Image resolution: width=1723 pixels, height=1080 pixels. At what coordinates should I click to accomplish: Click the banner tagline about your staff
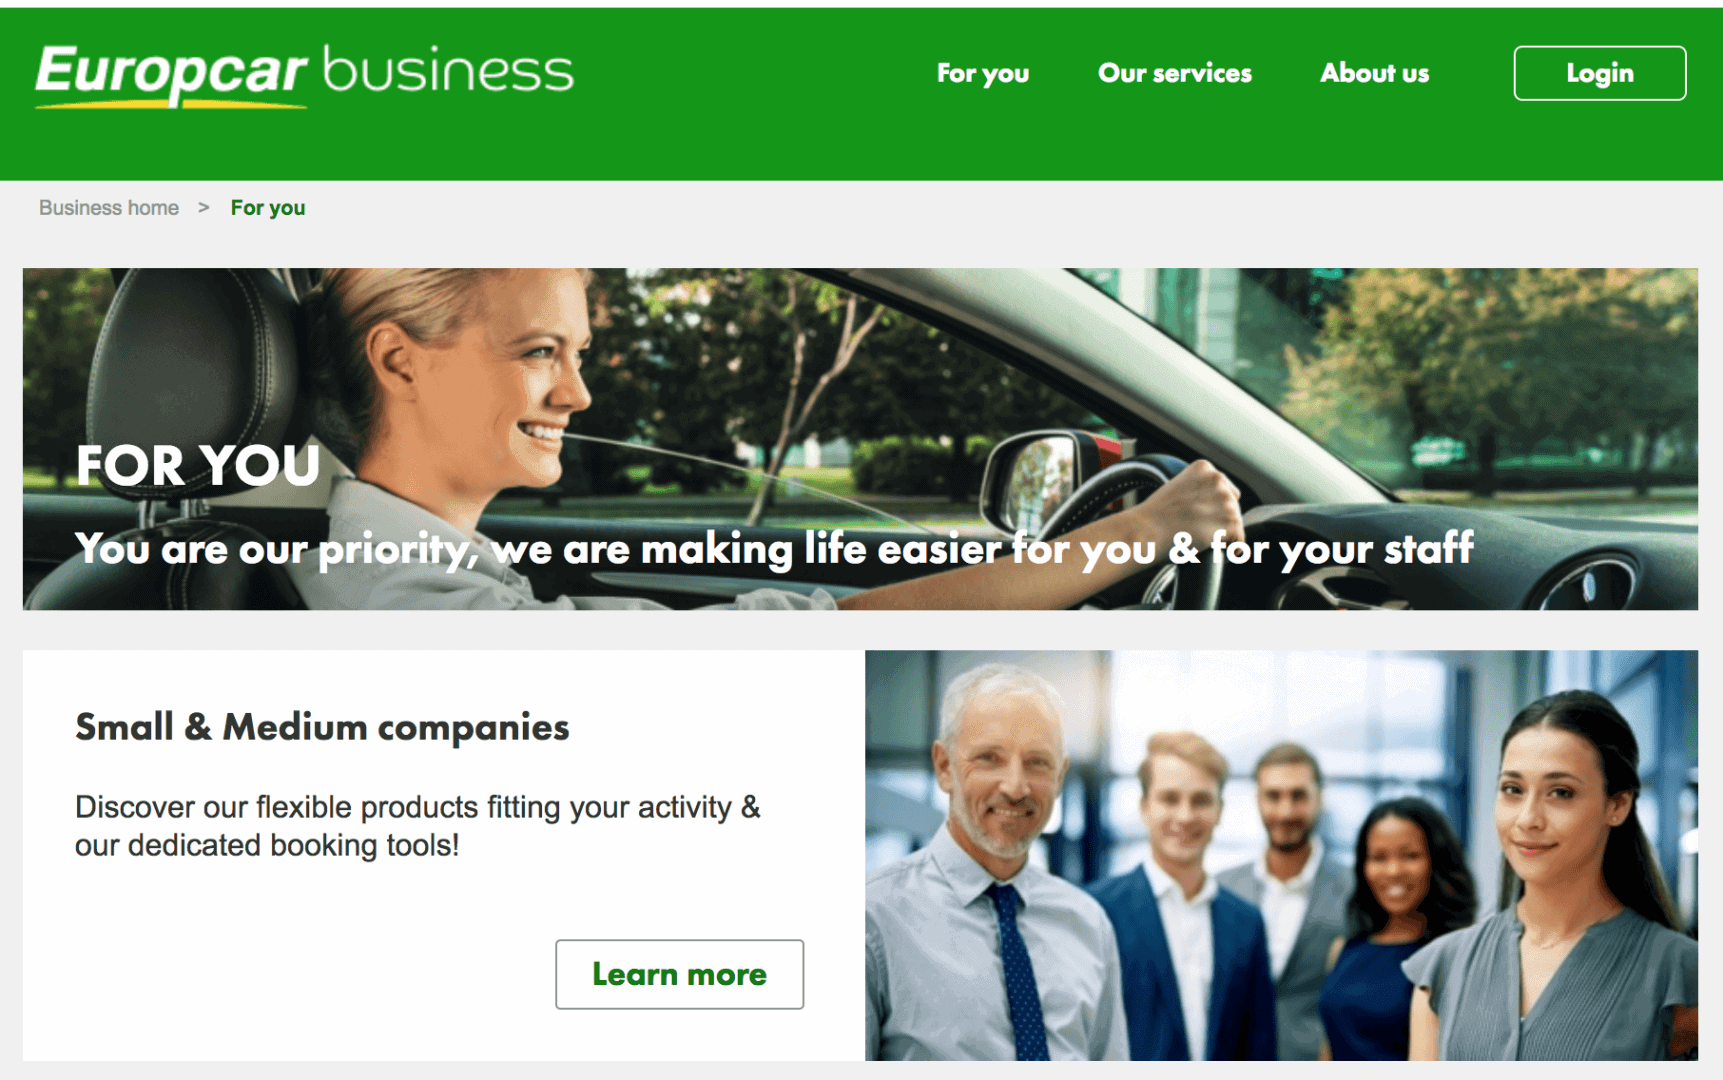tap(774, 549)
